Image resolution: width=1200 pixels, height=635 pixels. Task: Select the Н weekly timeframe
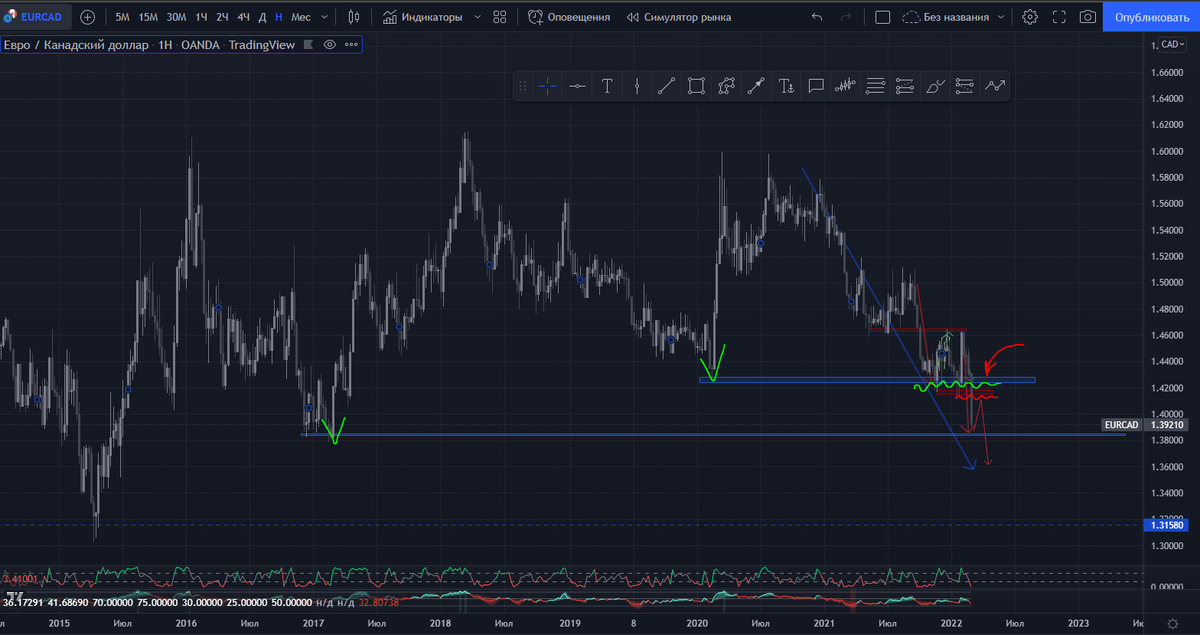point(278,17)
